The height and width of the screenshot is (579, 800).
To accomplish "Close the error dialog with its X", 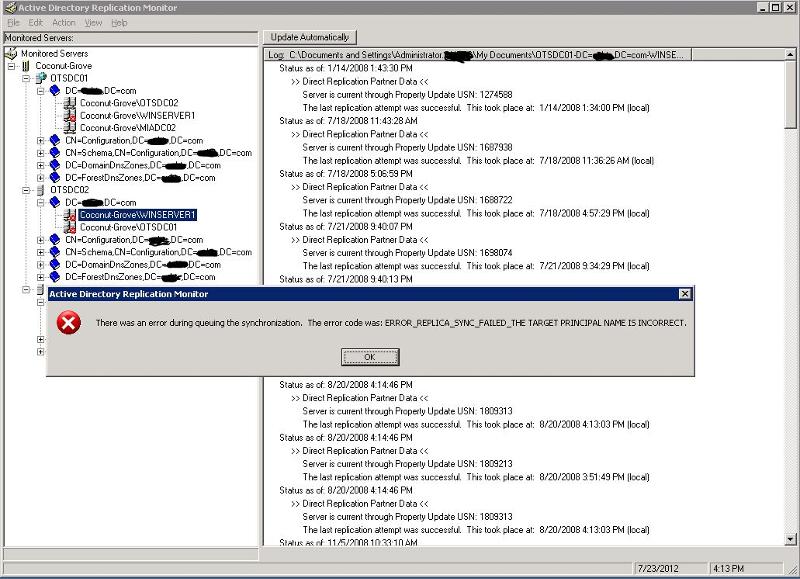I will [685, 294].
